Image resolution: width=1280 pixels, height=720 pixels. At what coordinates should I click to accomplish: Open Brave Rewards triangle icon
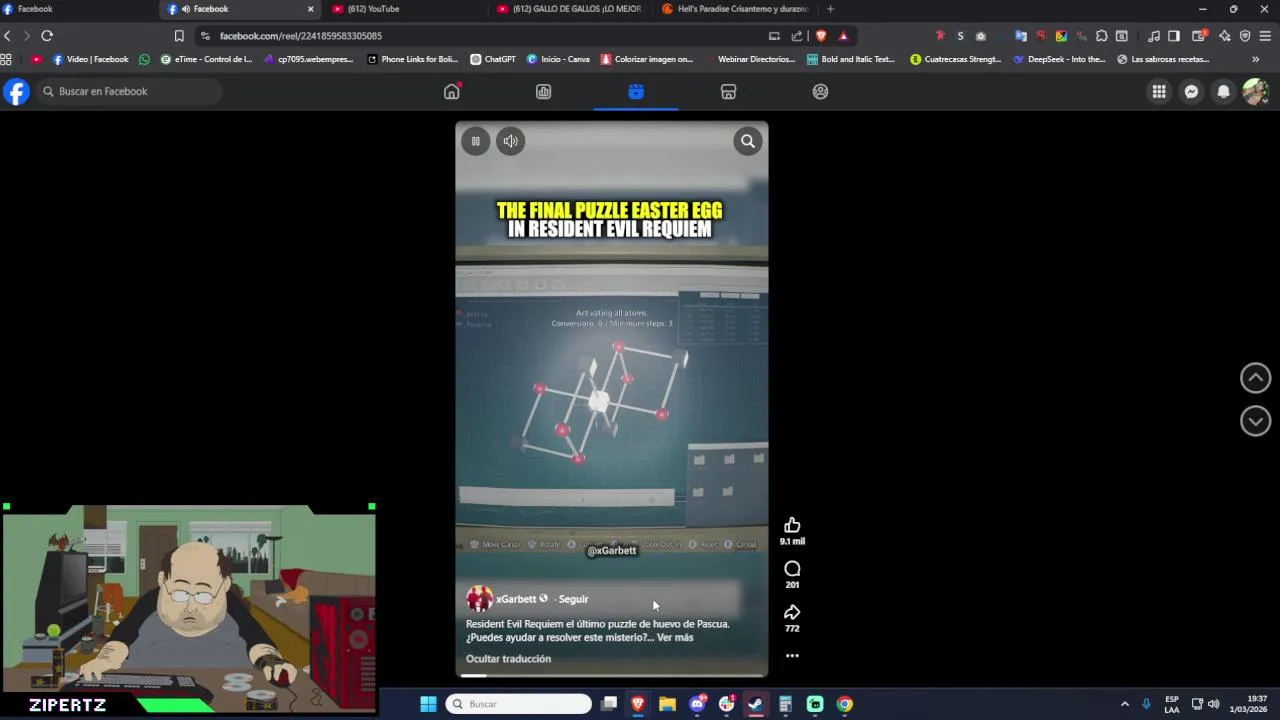click(843, 36)
